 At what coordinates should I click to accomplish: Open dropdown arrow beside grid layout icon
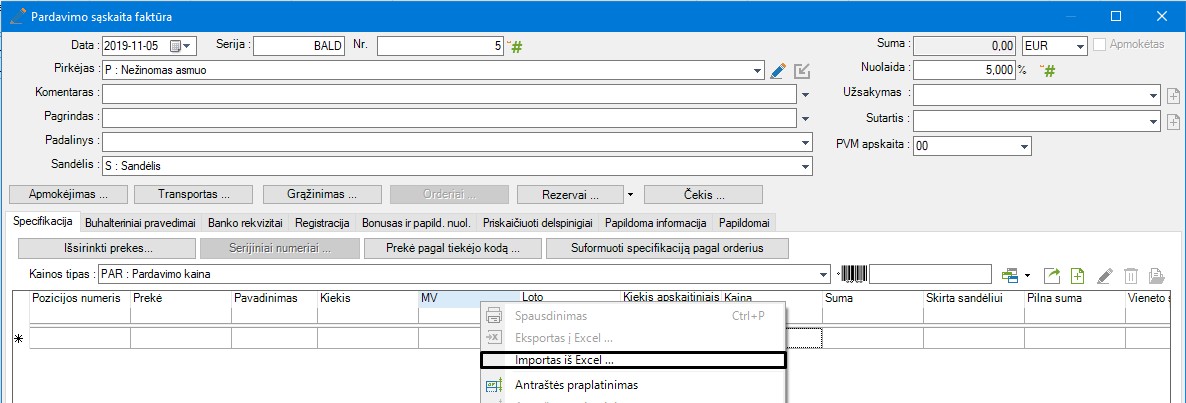1027,274
